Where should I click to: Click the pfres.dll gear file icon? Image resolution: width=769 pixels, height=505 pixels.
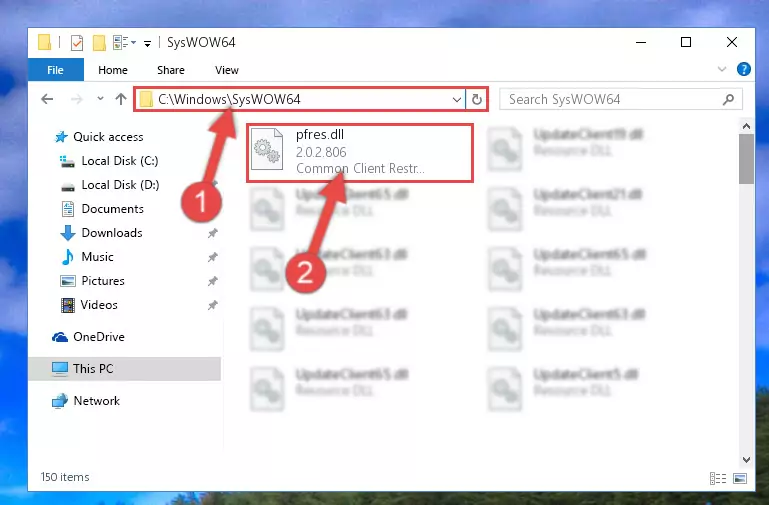tap(267, 149)
